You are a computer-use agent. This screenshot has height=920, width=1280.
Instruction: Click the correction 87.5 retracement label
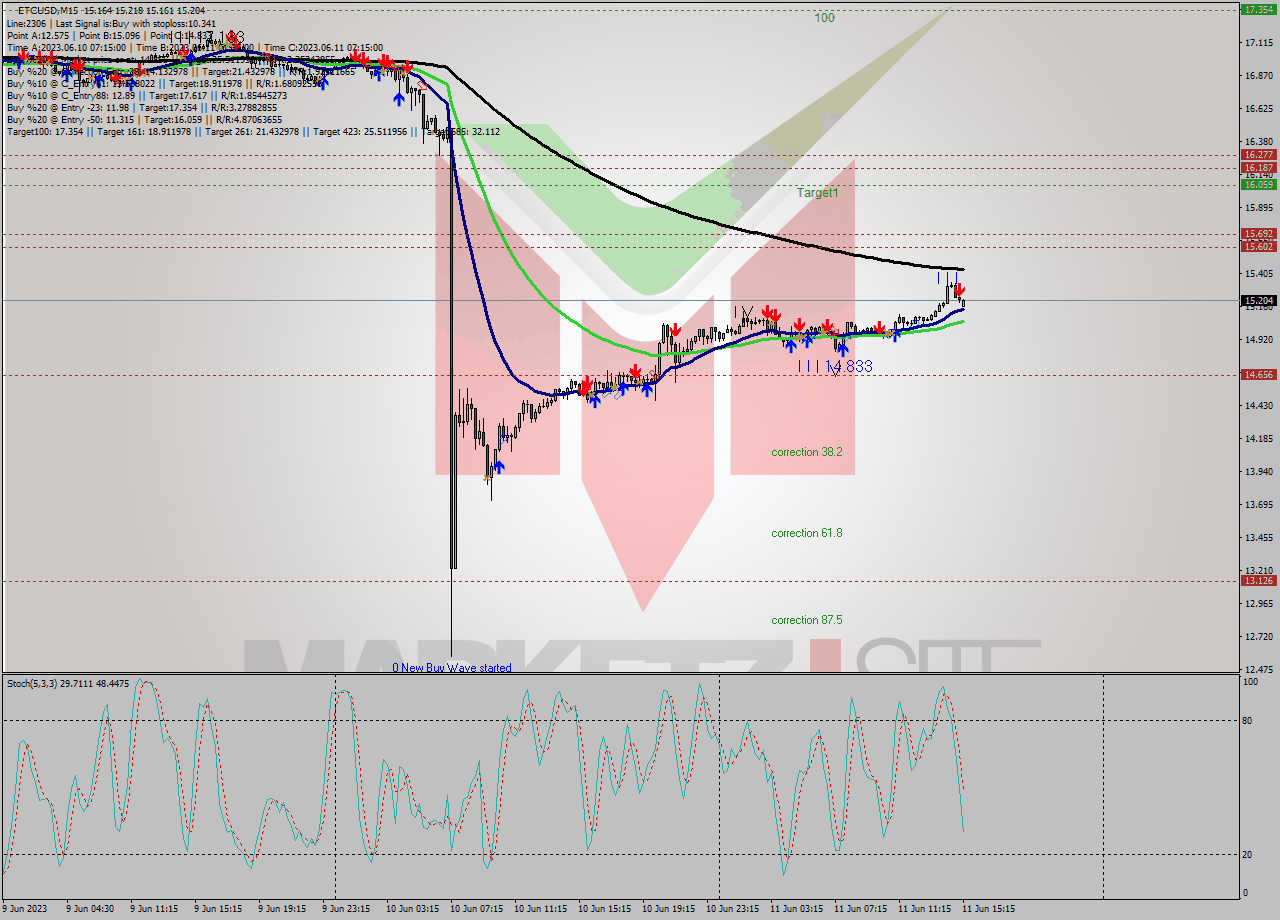(x=807, y=619)
